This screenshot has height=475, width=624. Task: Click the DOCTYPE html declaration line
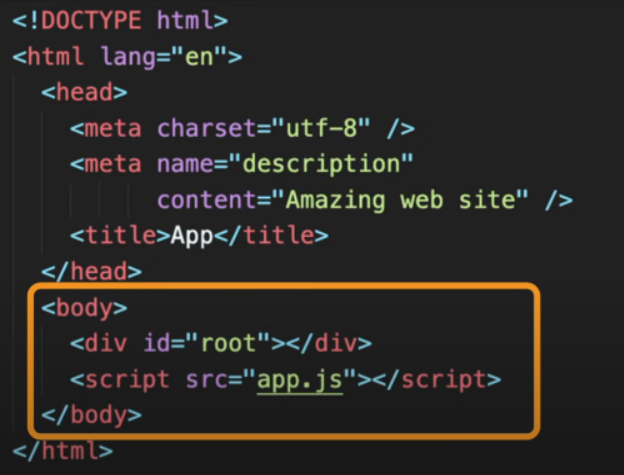(120, 20)
